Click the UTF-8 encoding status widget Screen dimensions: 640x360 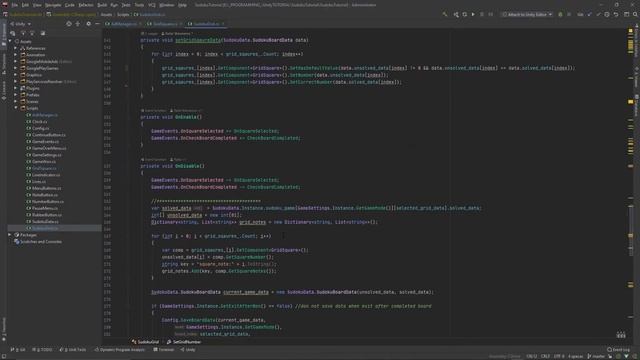tap(559, 356)
